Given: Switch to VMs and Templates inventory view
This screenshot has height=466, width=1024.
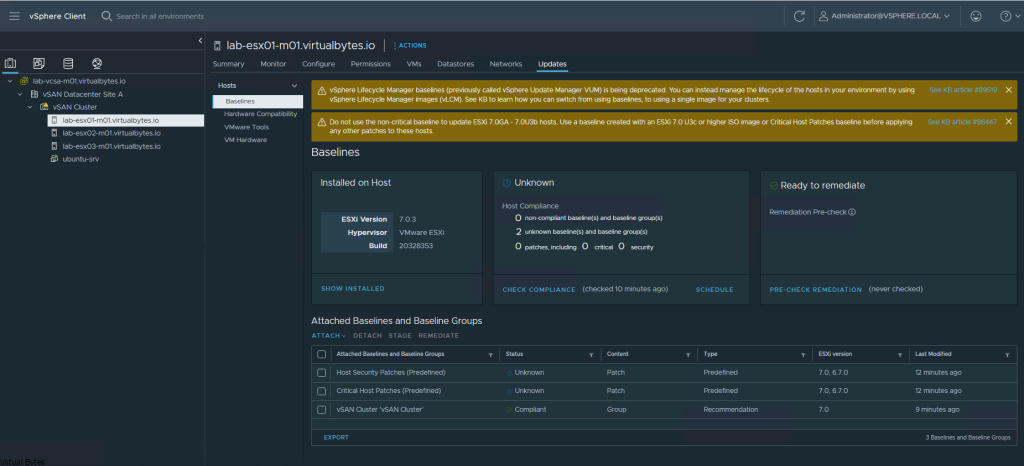Looking at the screenshot, I should pos(39,63).
